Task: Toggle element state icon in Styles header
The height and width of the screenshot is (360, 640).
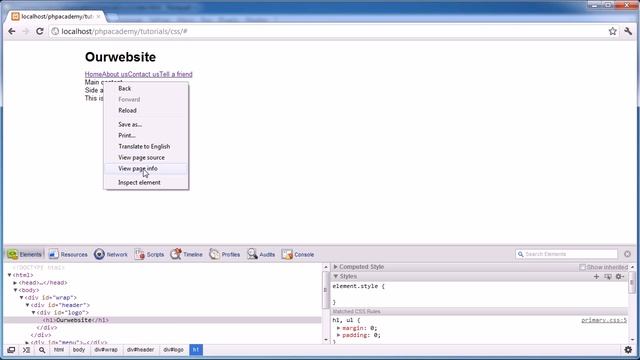Action: (x=608, y=276)
